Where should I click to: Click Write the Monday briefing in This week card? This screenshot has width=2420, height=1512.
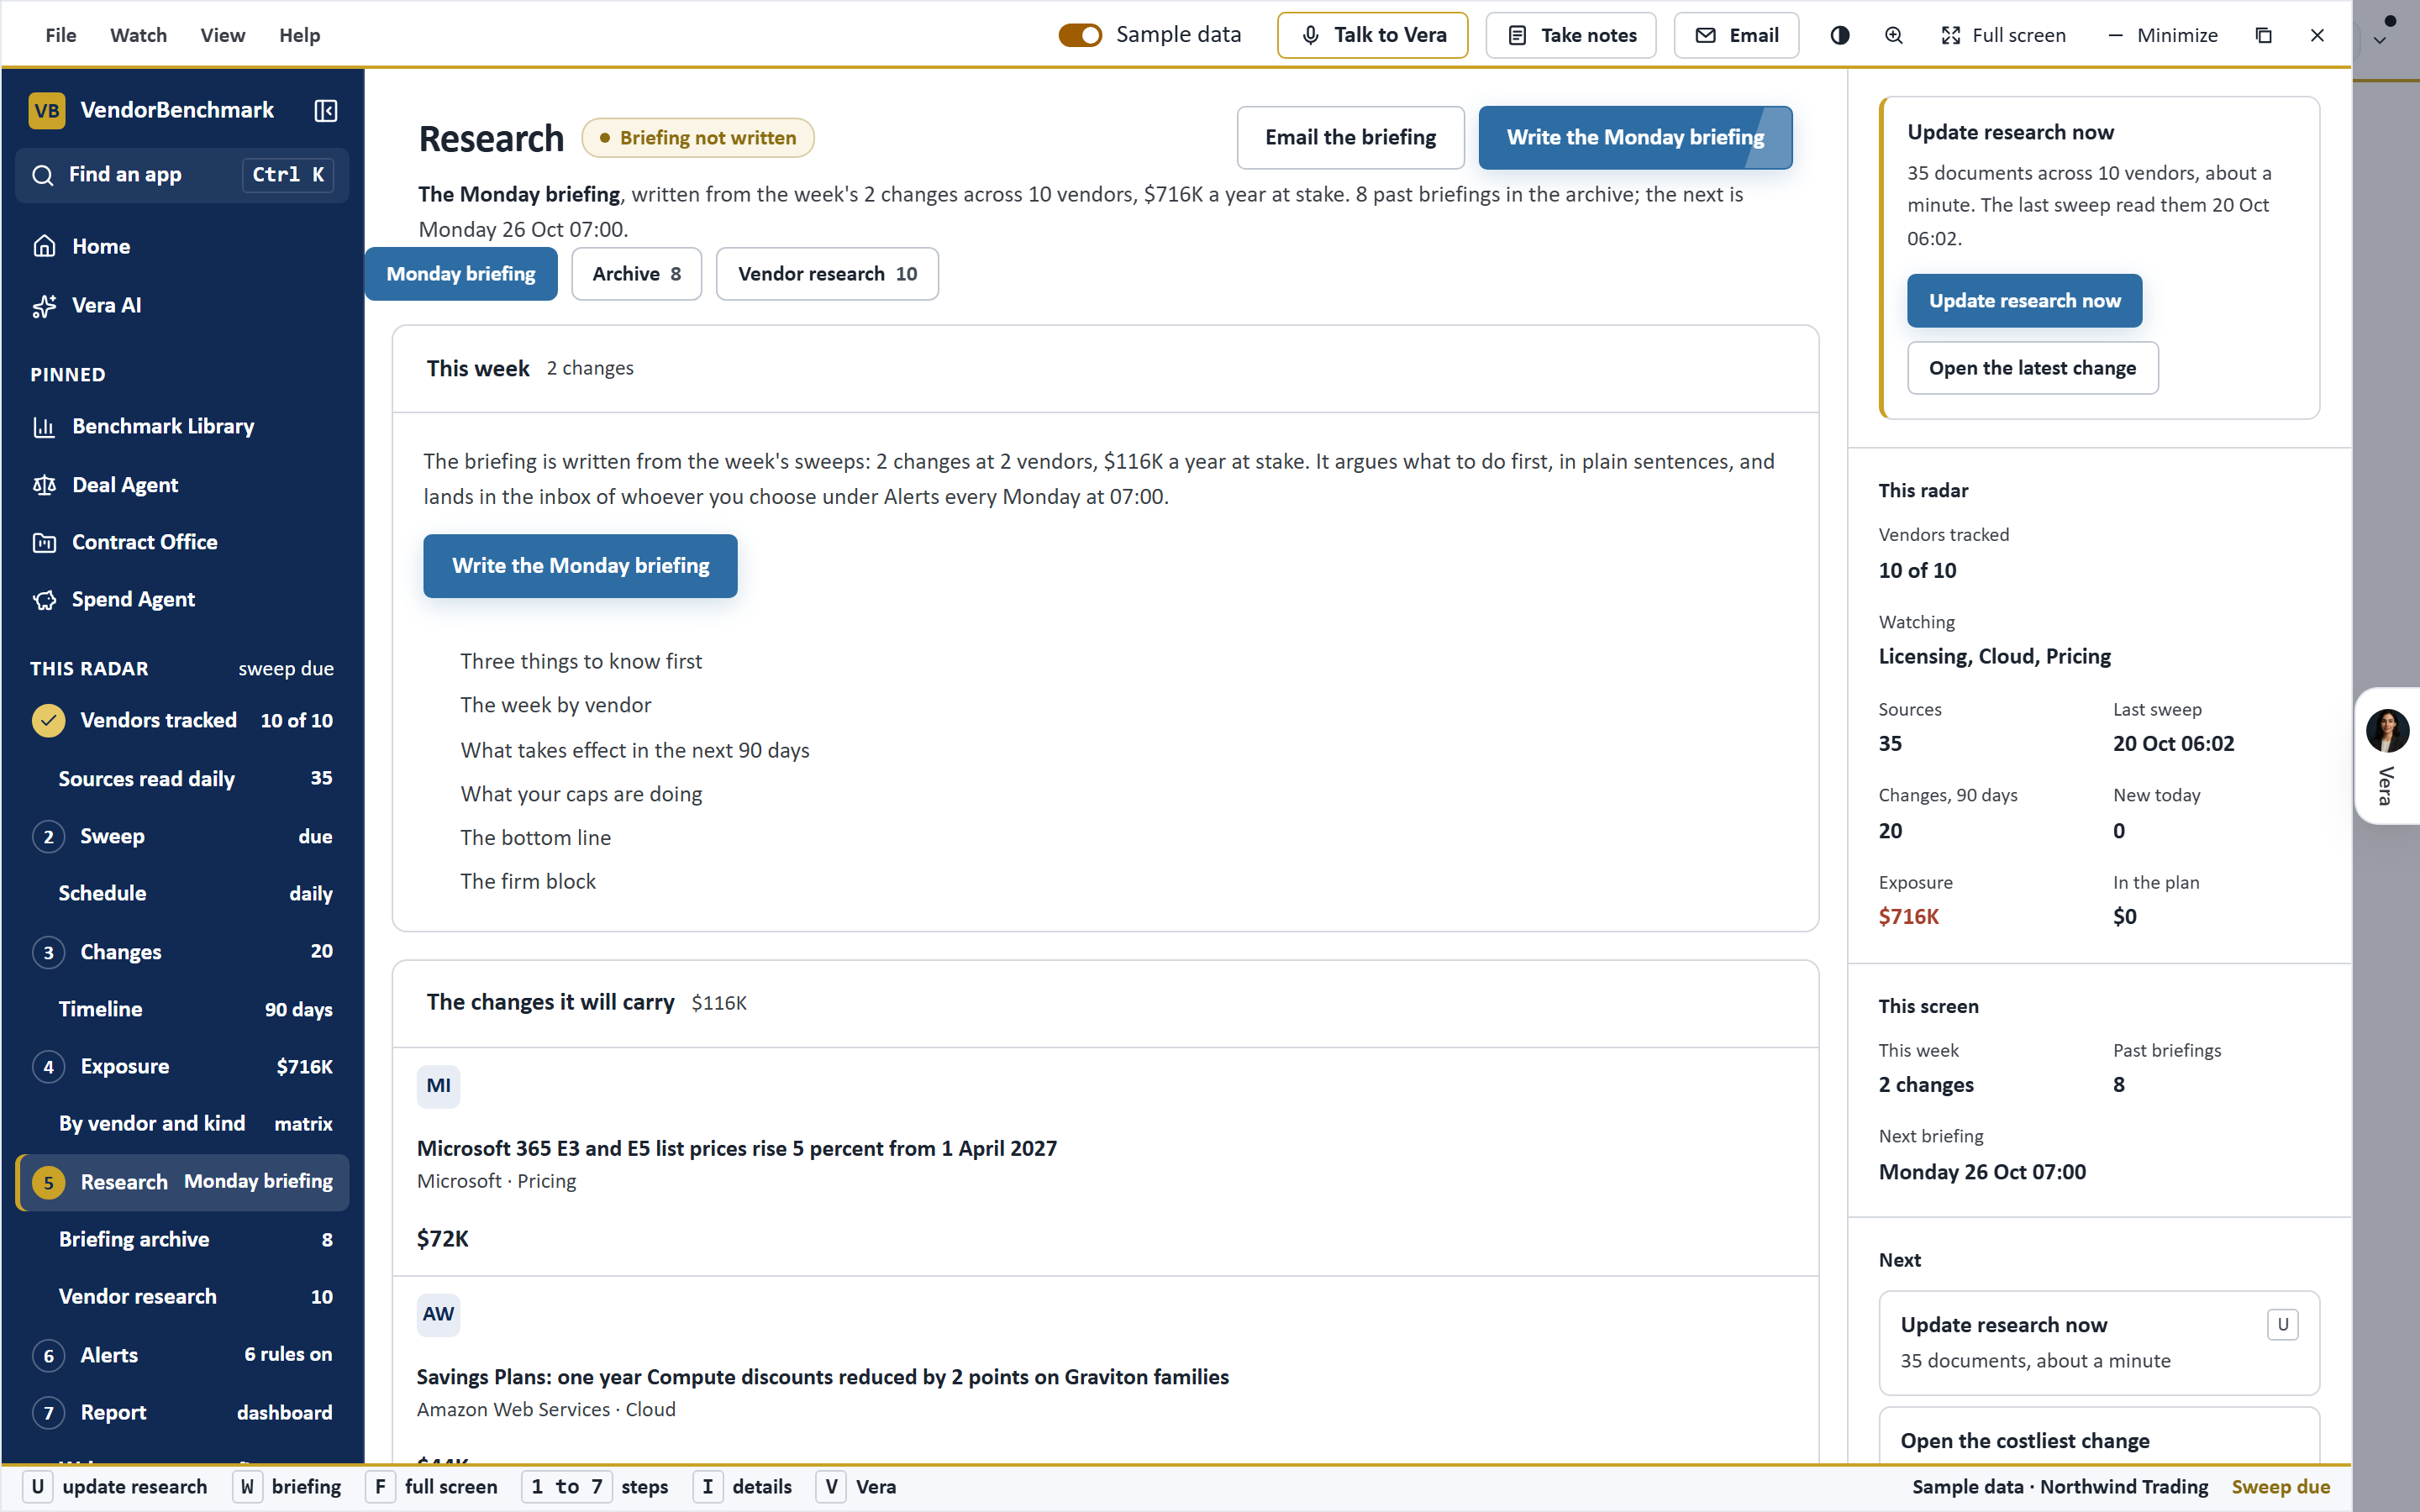pyautogui.click(x=580, y=566)
